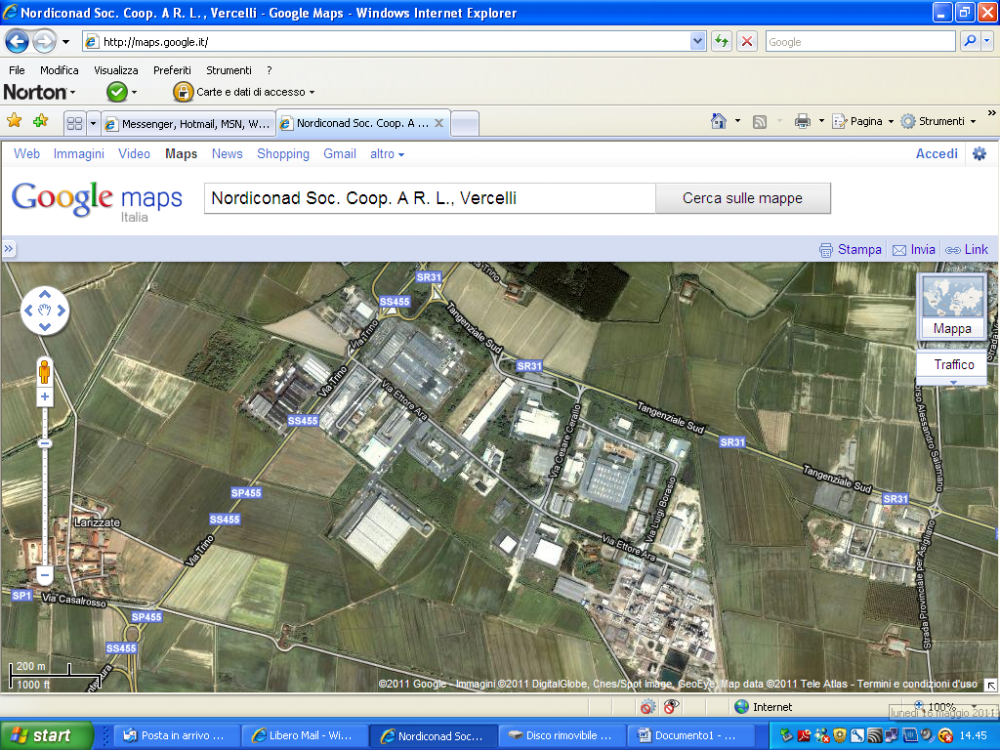Screen dimensions: 1000x750
Task: Pan the map right with arrow
Action: click(61, 311)
